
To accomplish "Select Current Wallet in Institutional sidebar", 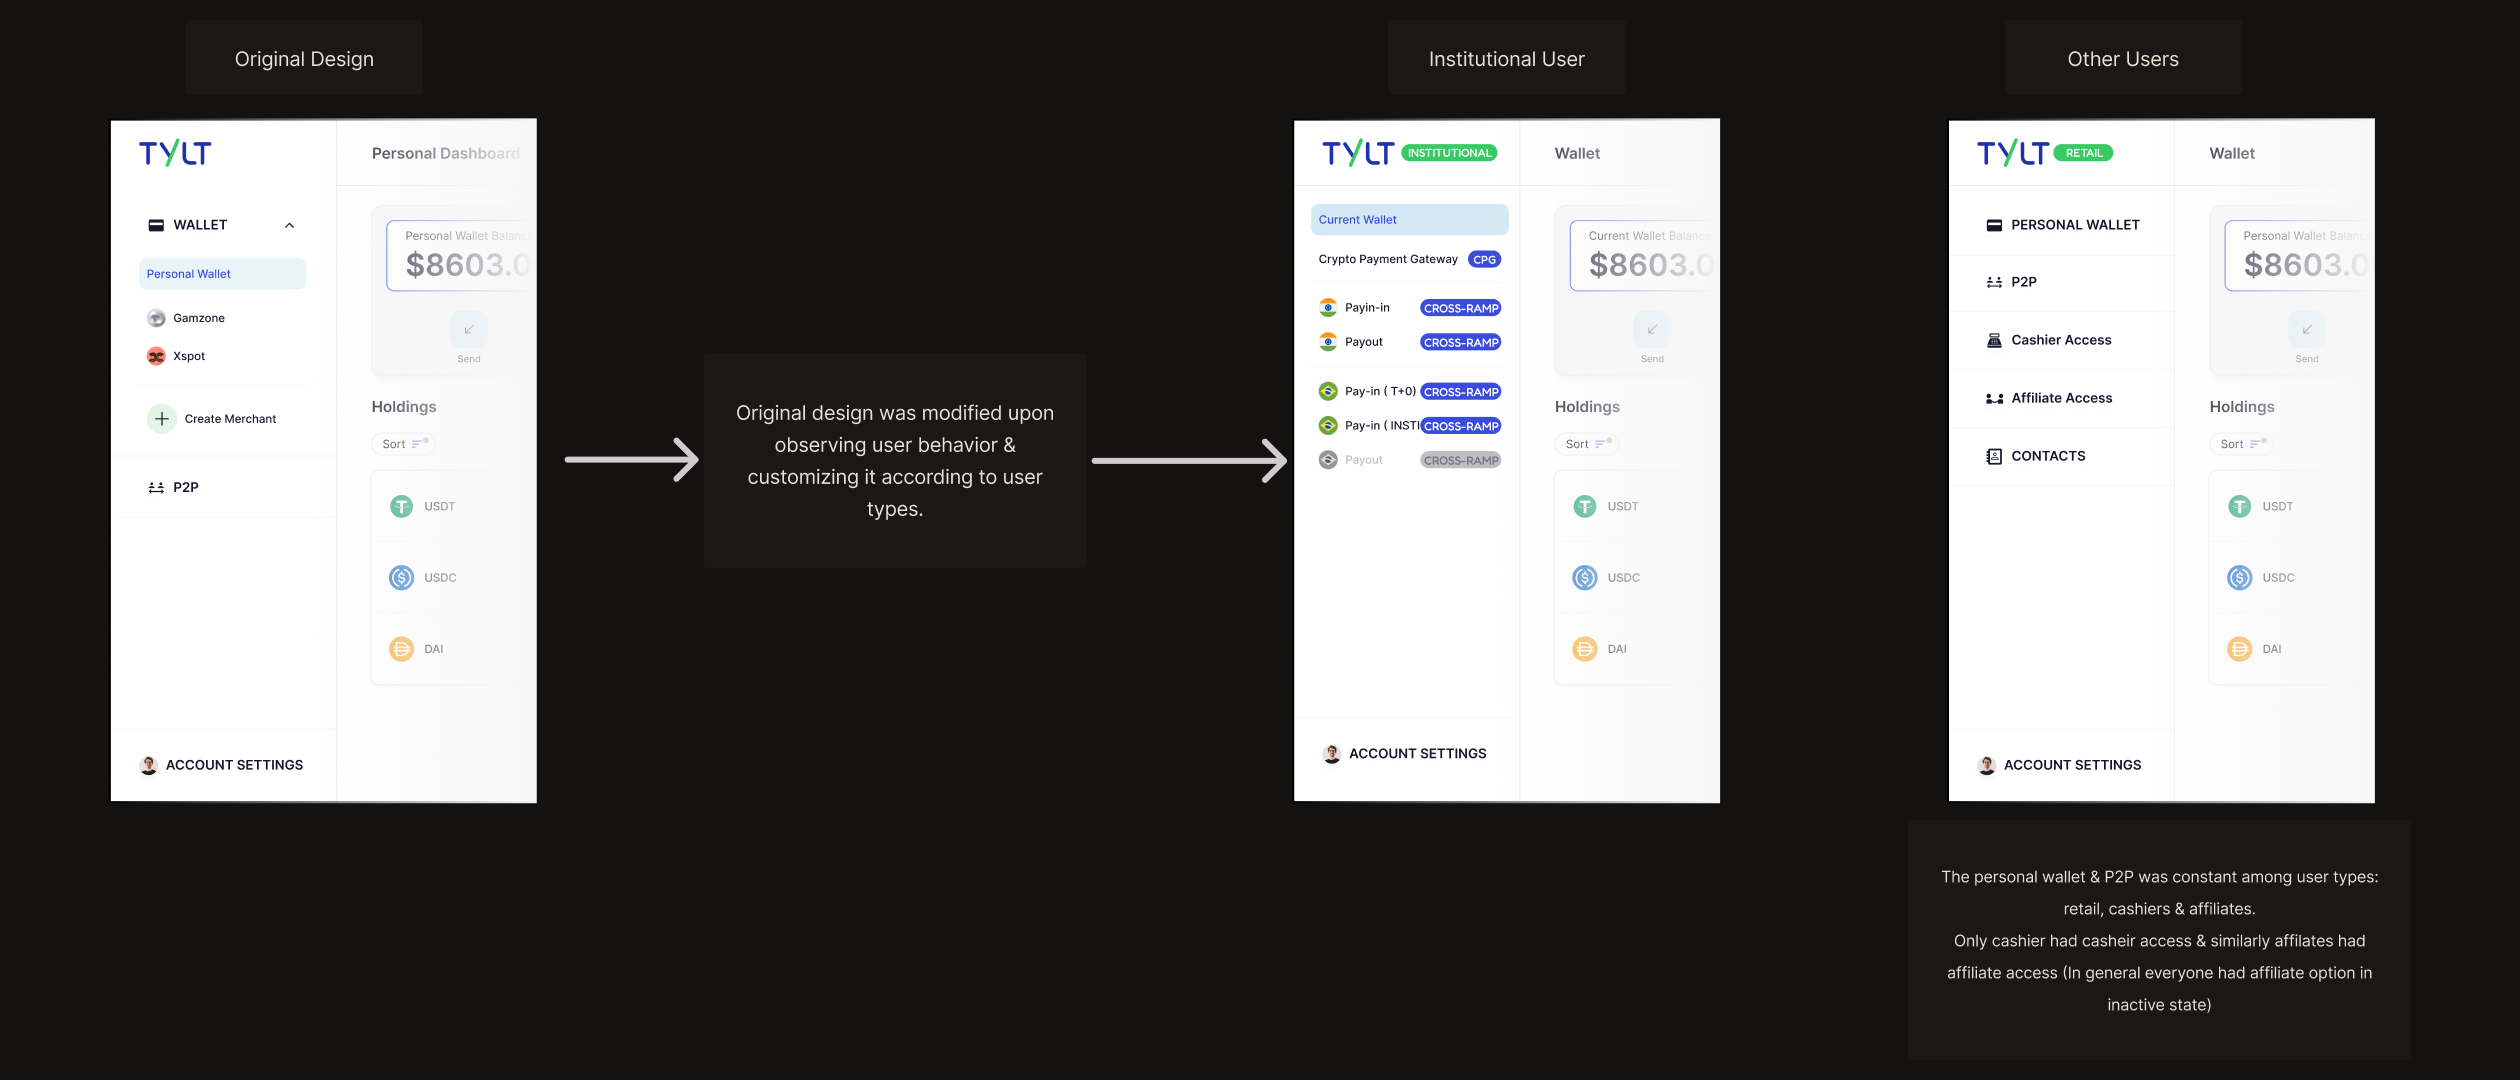I will [x=1409, y=220].
